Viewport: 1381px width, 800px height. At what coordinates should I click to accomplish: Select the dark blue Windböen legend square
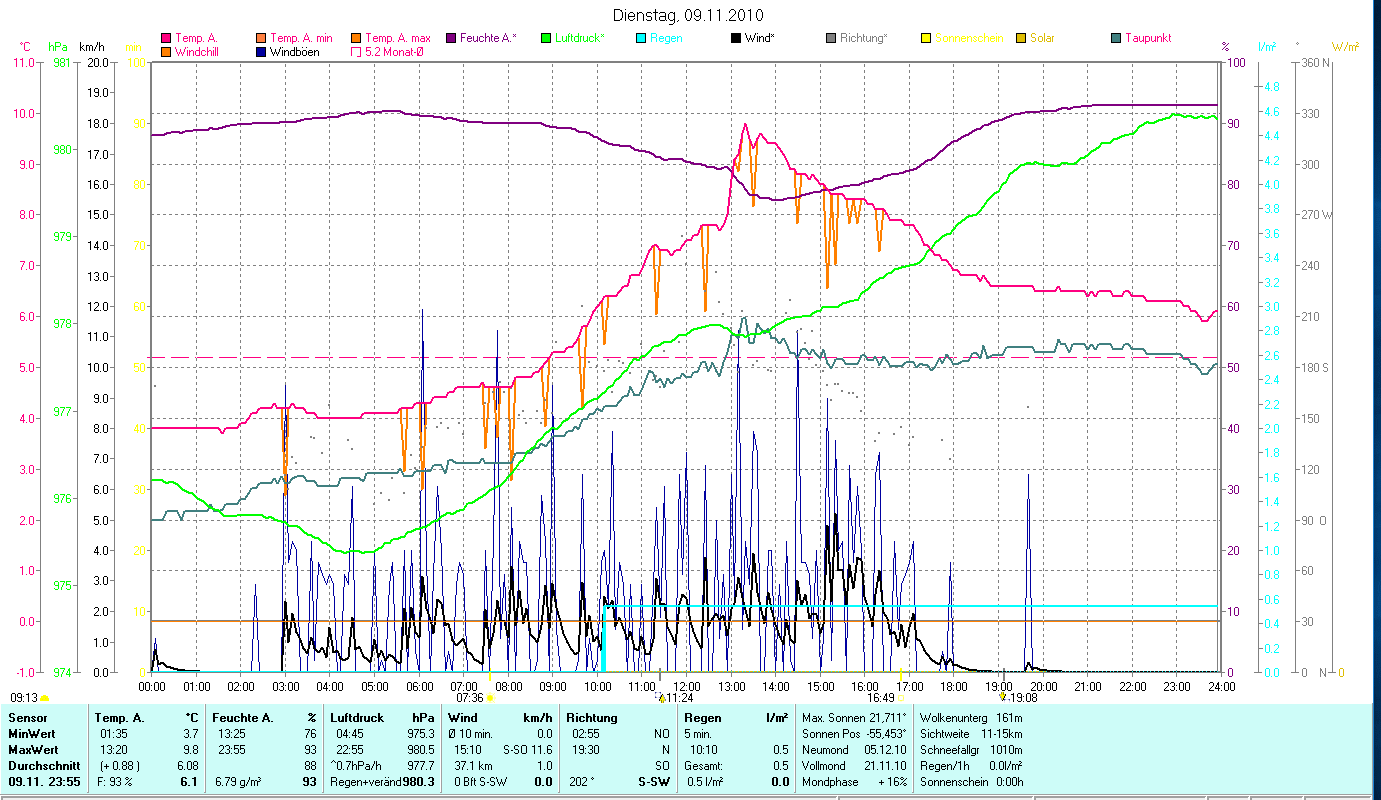tap(261, 52)
